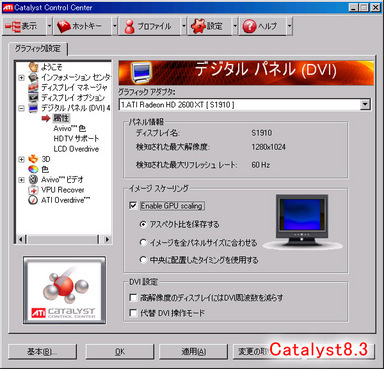This screenshot has width=384, height=369.
Task: Open the ホットキー dropdown arrow
Action: click(115, 26)
